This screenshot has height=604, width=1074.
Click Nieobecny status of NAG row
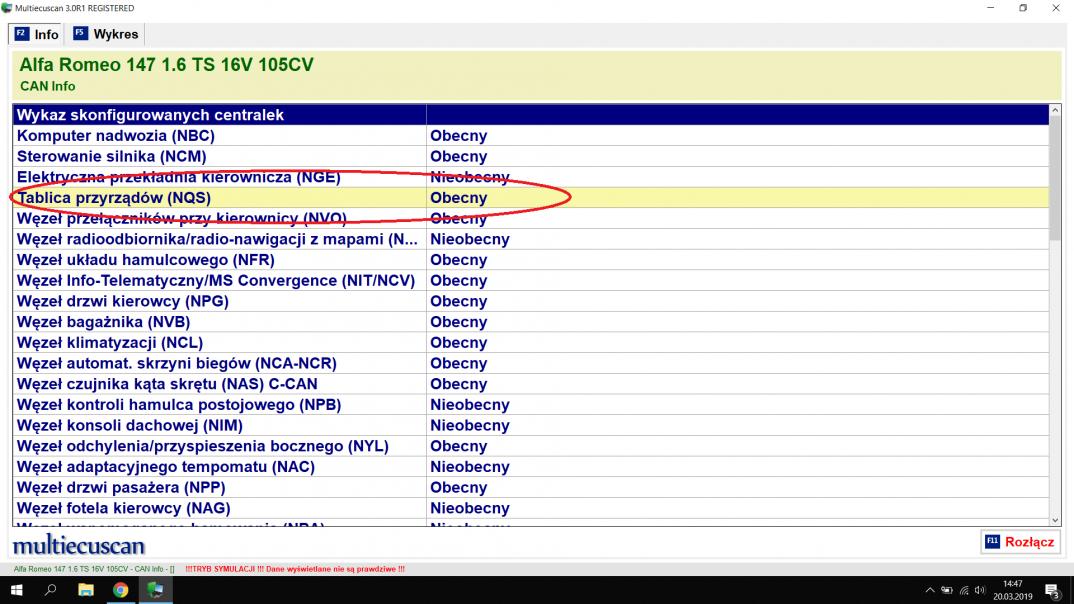click(470, 508)
